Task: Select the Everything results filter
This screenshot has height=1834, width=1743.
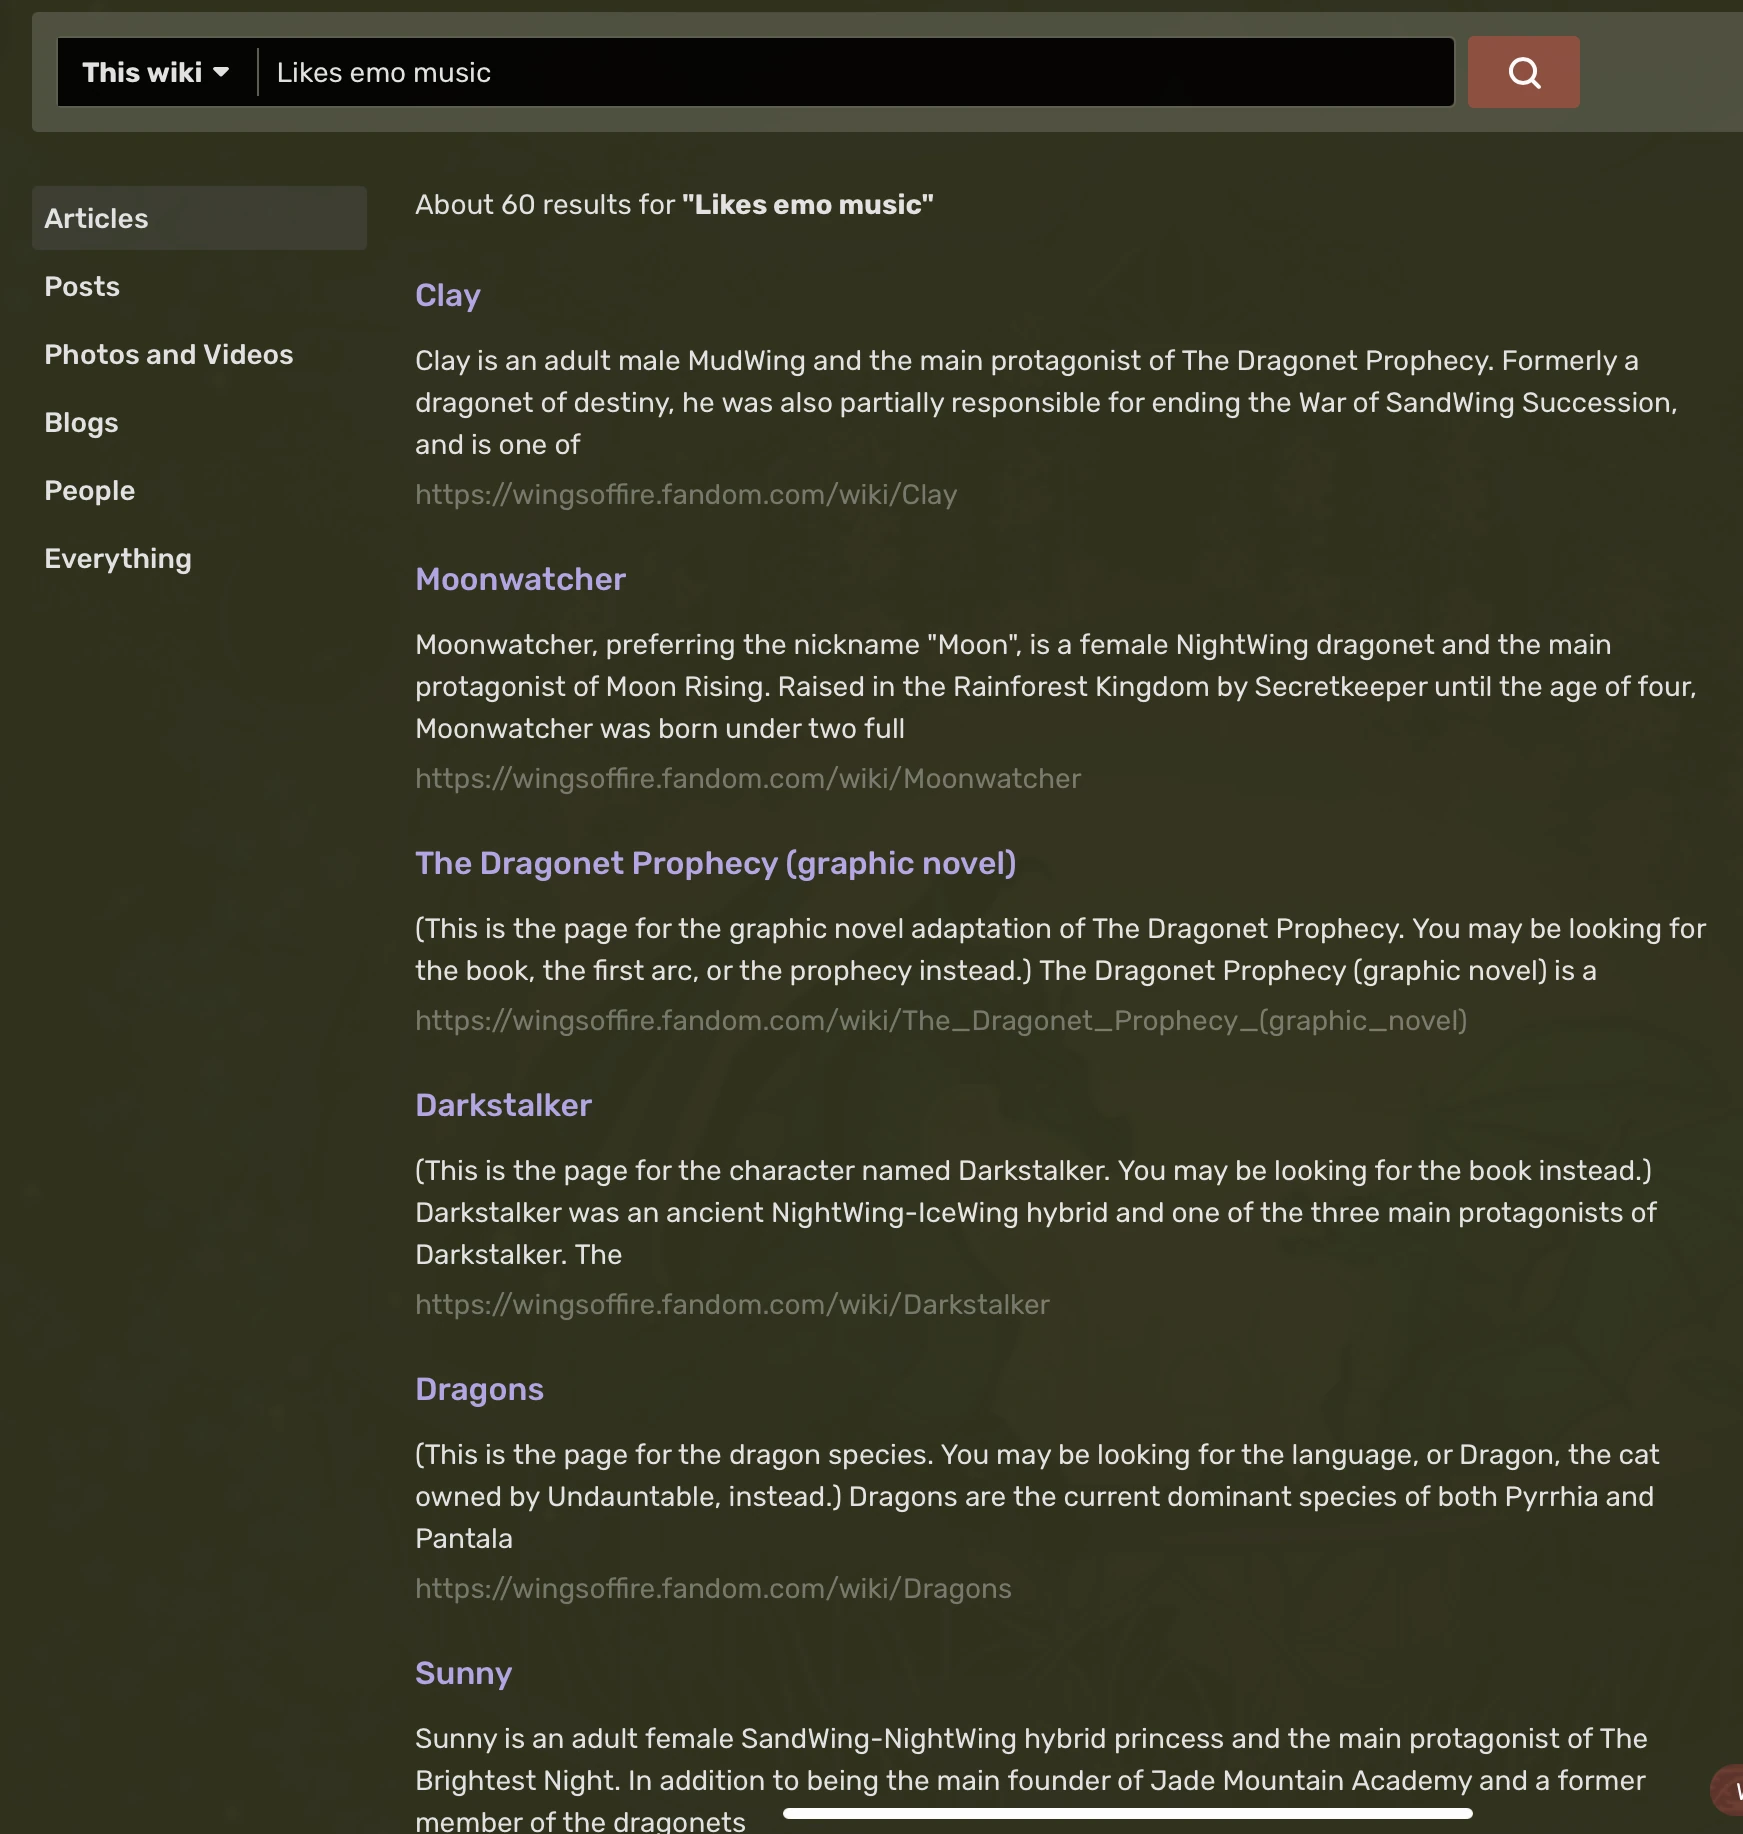Action: pos(118,559)
